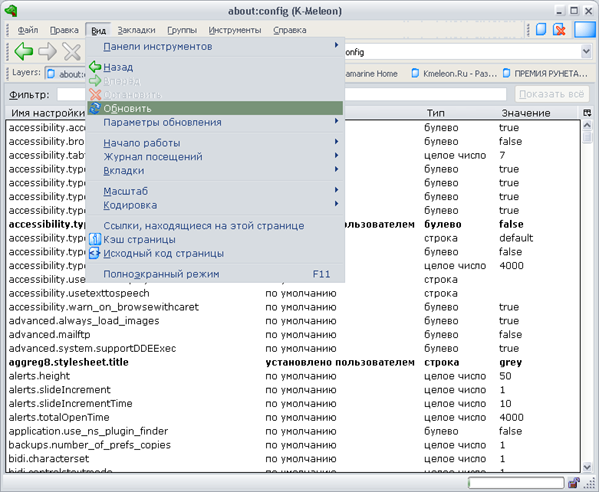The image size is (599, 492).
Task: Select the alerts.slideIncrementTime row
Action: click(293, 403)
